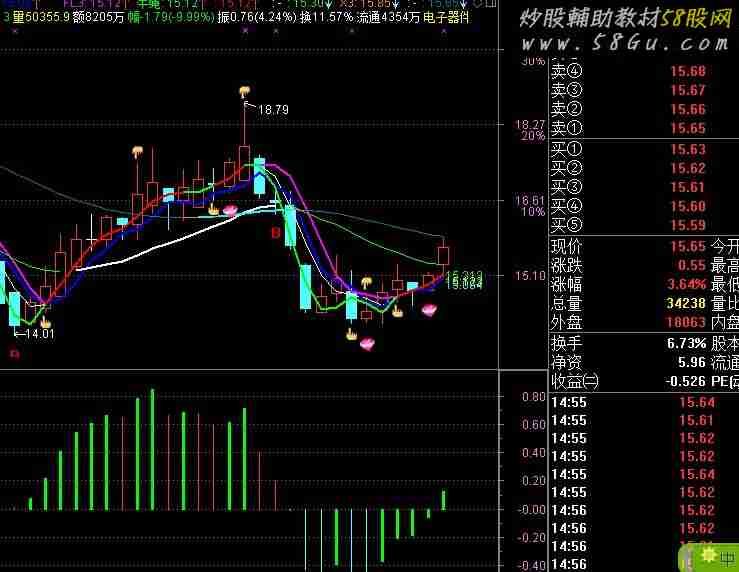Screen dimensions: 739x572
Task: Click the 流通4354万 float shares in the header
Action: 388,18
